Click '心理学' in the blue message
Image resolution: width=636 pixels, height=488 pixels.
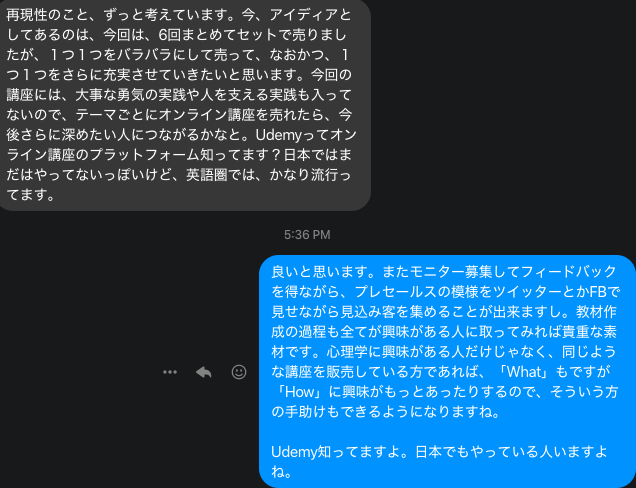348,352
